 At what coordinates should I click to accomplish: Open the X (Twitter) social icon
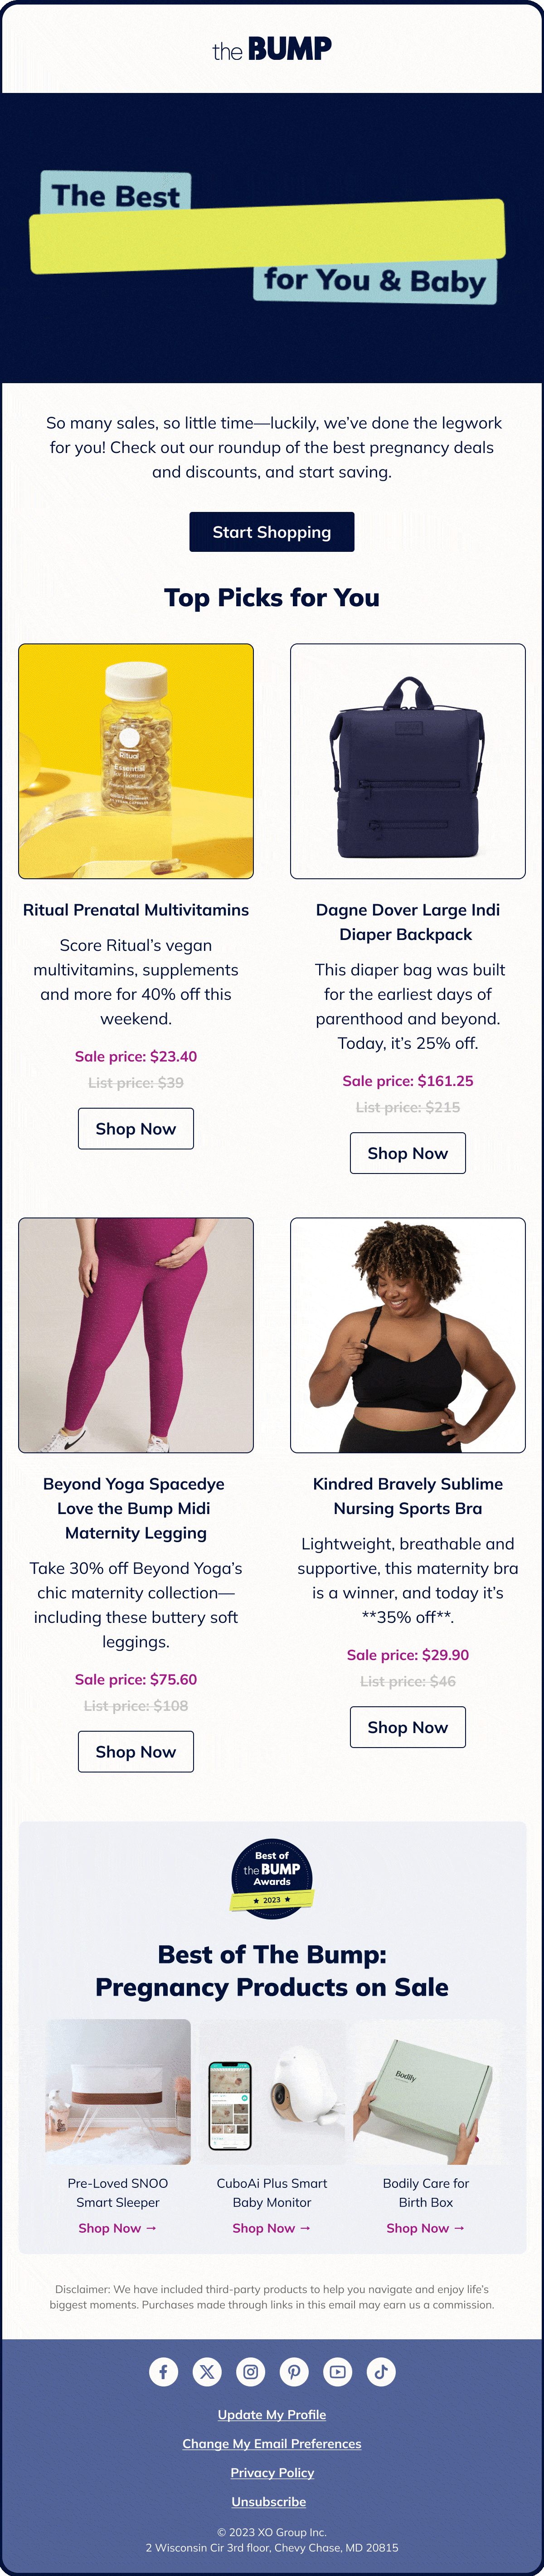[207, 2371]
